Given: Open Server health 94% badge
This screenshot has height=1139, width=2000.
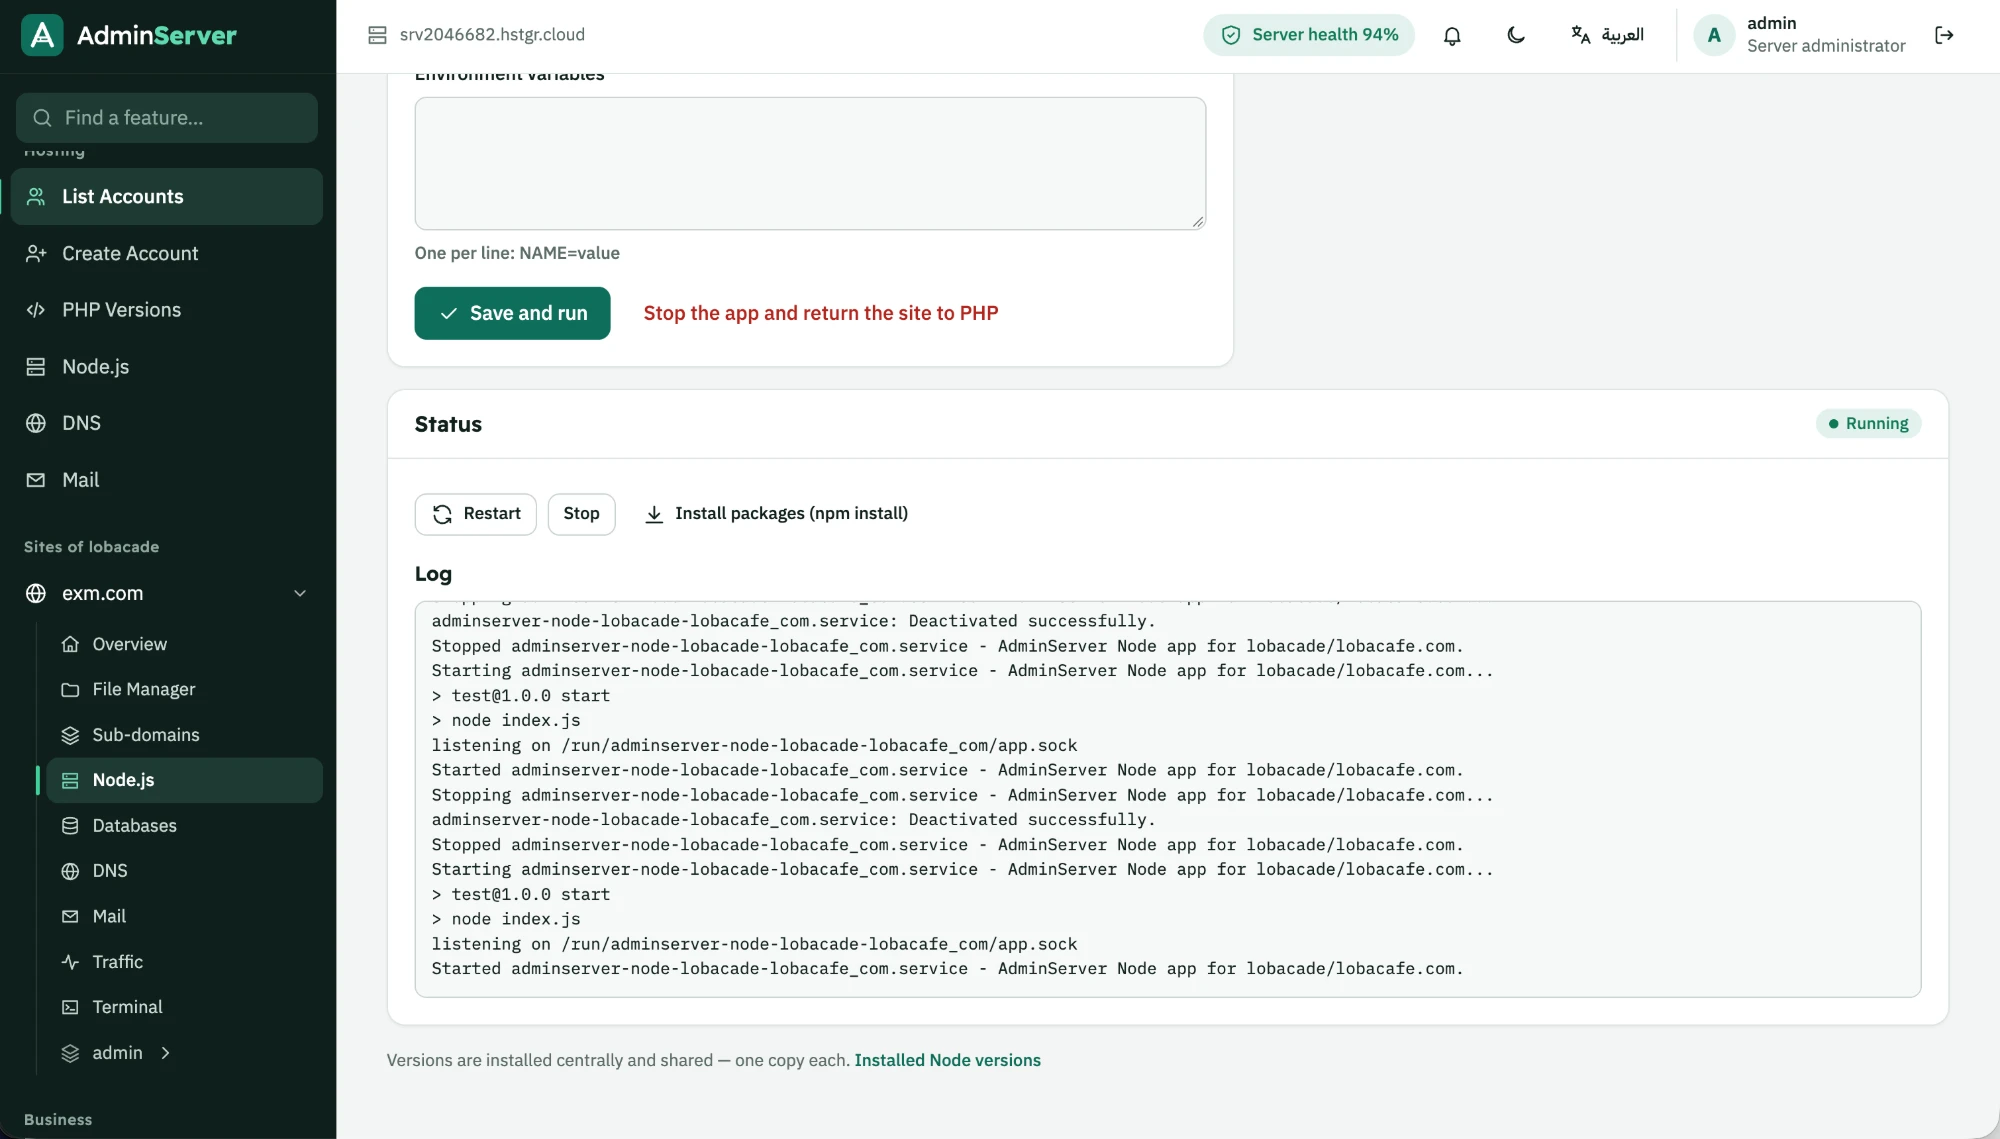Looking at the screenshot, I should point(1309,35).
